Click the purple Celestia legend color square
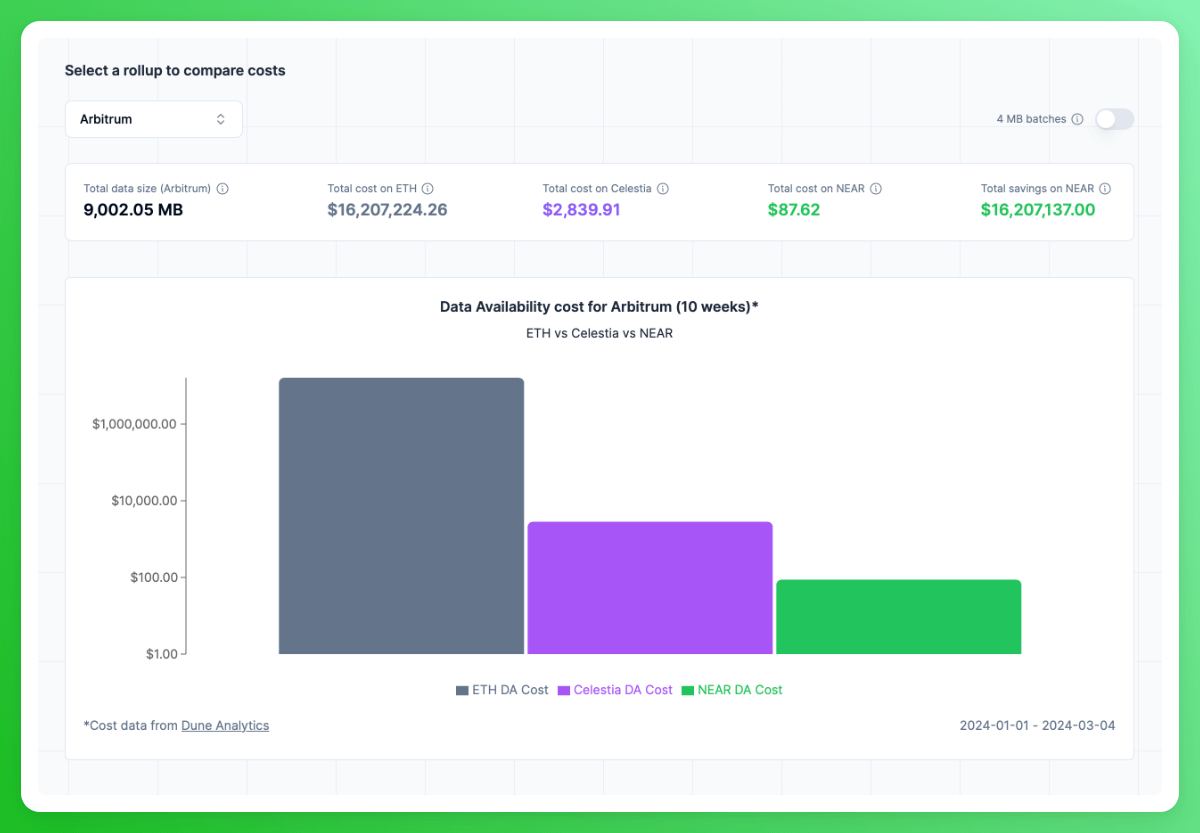Viewport: 1200px width, 833px height. tap(564, 690)
